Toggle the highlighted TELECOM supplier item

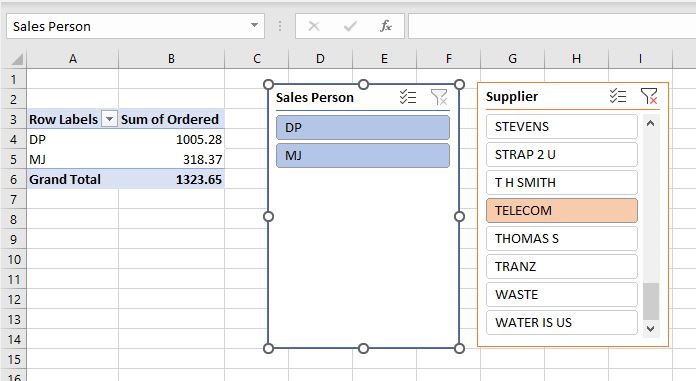pyautogui.click(x=562, y=210)
